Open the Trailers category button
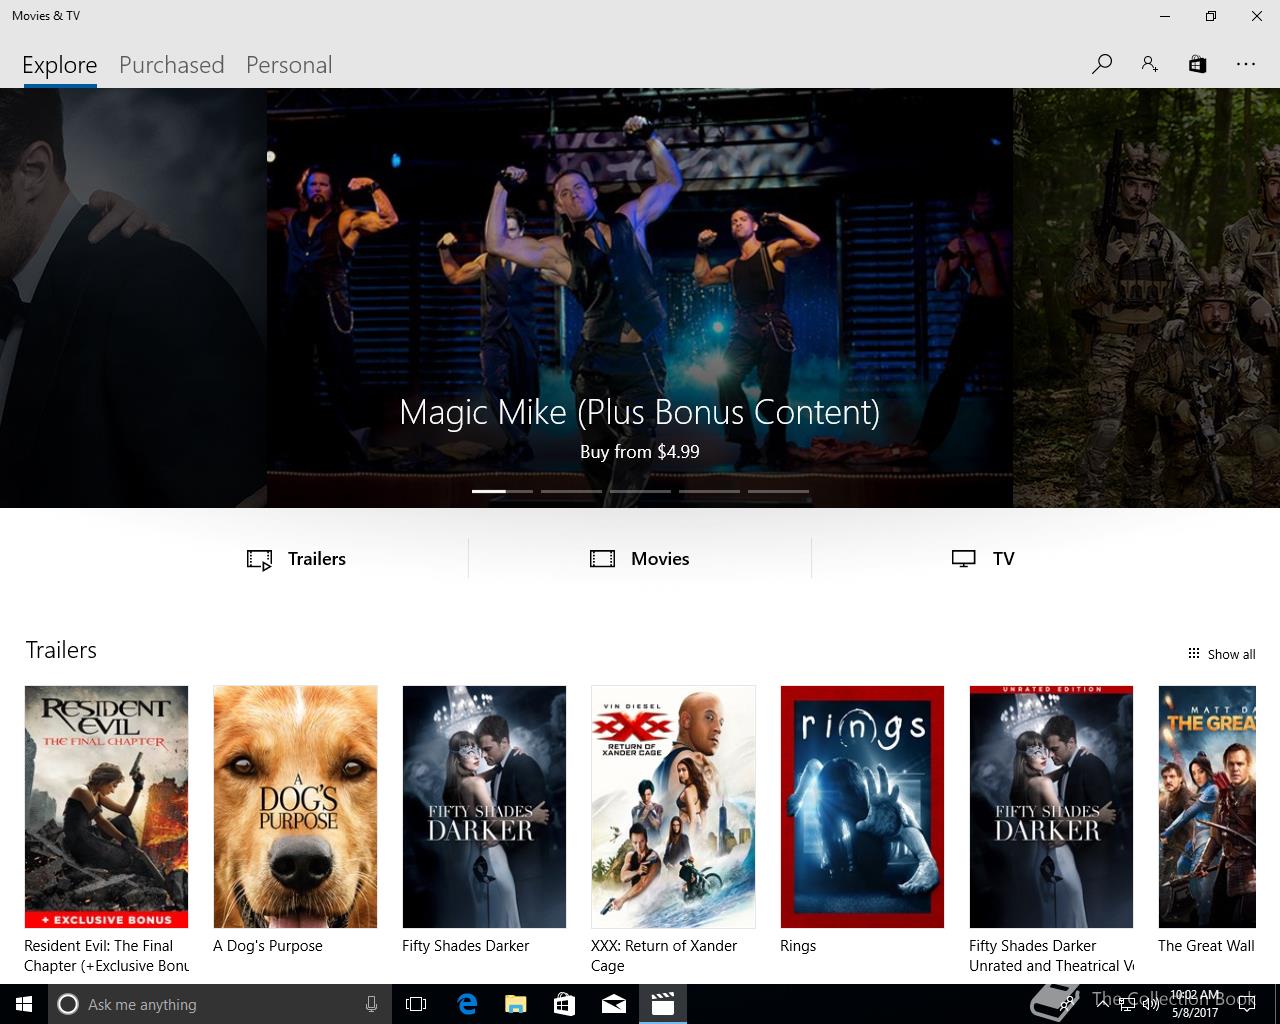This screenshot has width=1280, height=1024. (x=297, y=559)
